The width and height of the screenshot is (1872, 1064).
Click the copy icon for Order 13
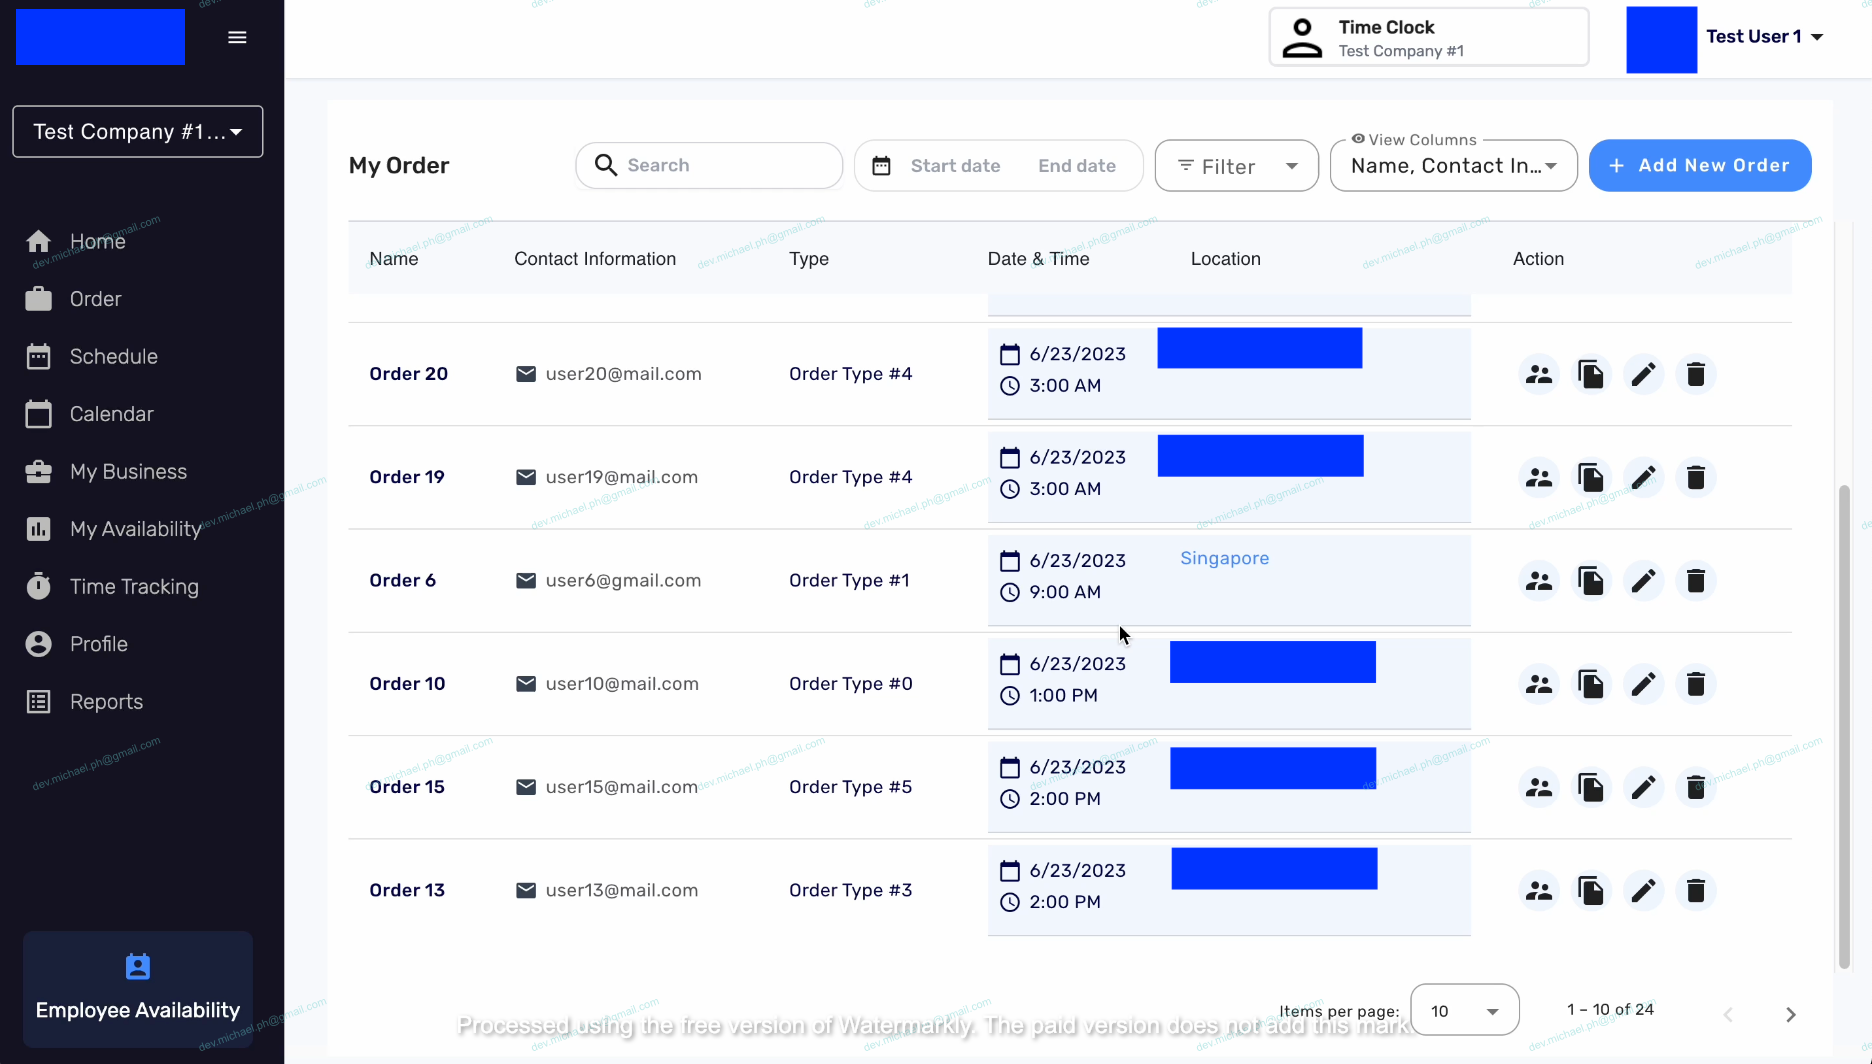[x=1590, y=891]
